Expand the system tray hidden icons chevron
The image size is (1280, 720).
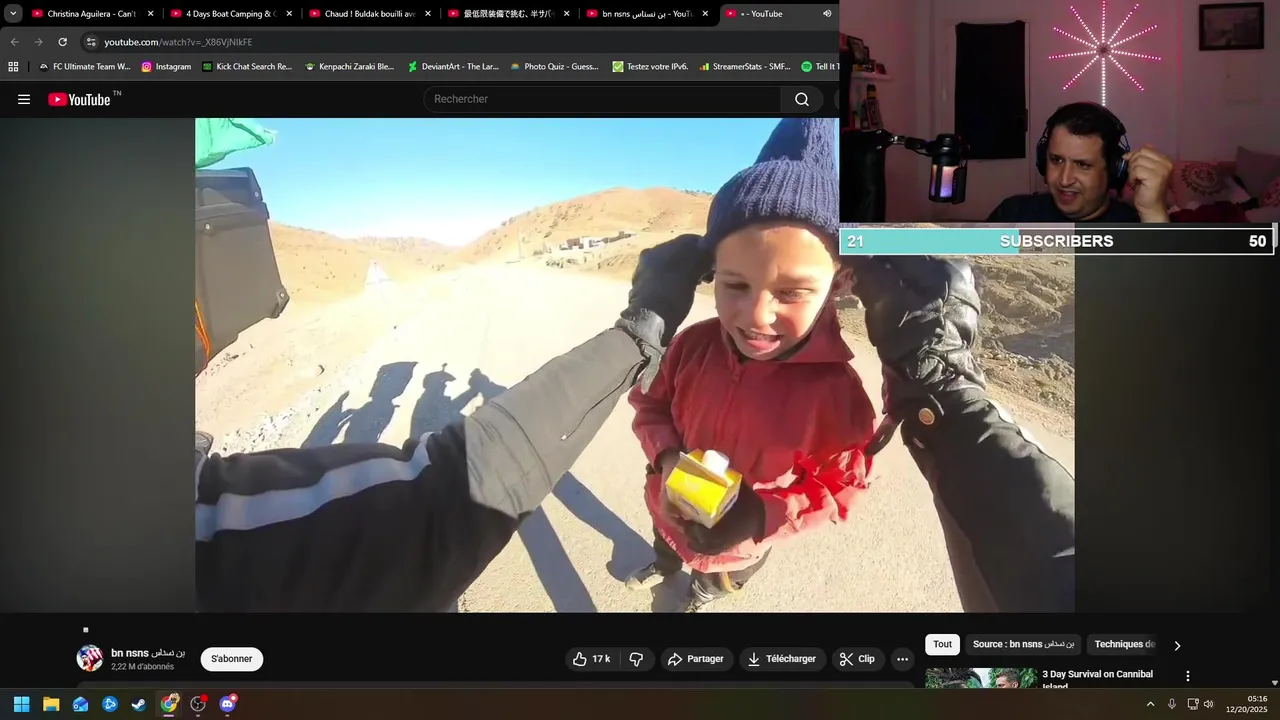pyautogui.click(x=1150, y=704)
